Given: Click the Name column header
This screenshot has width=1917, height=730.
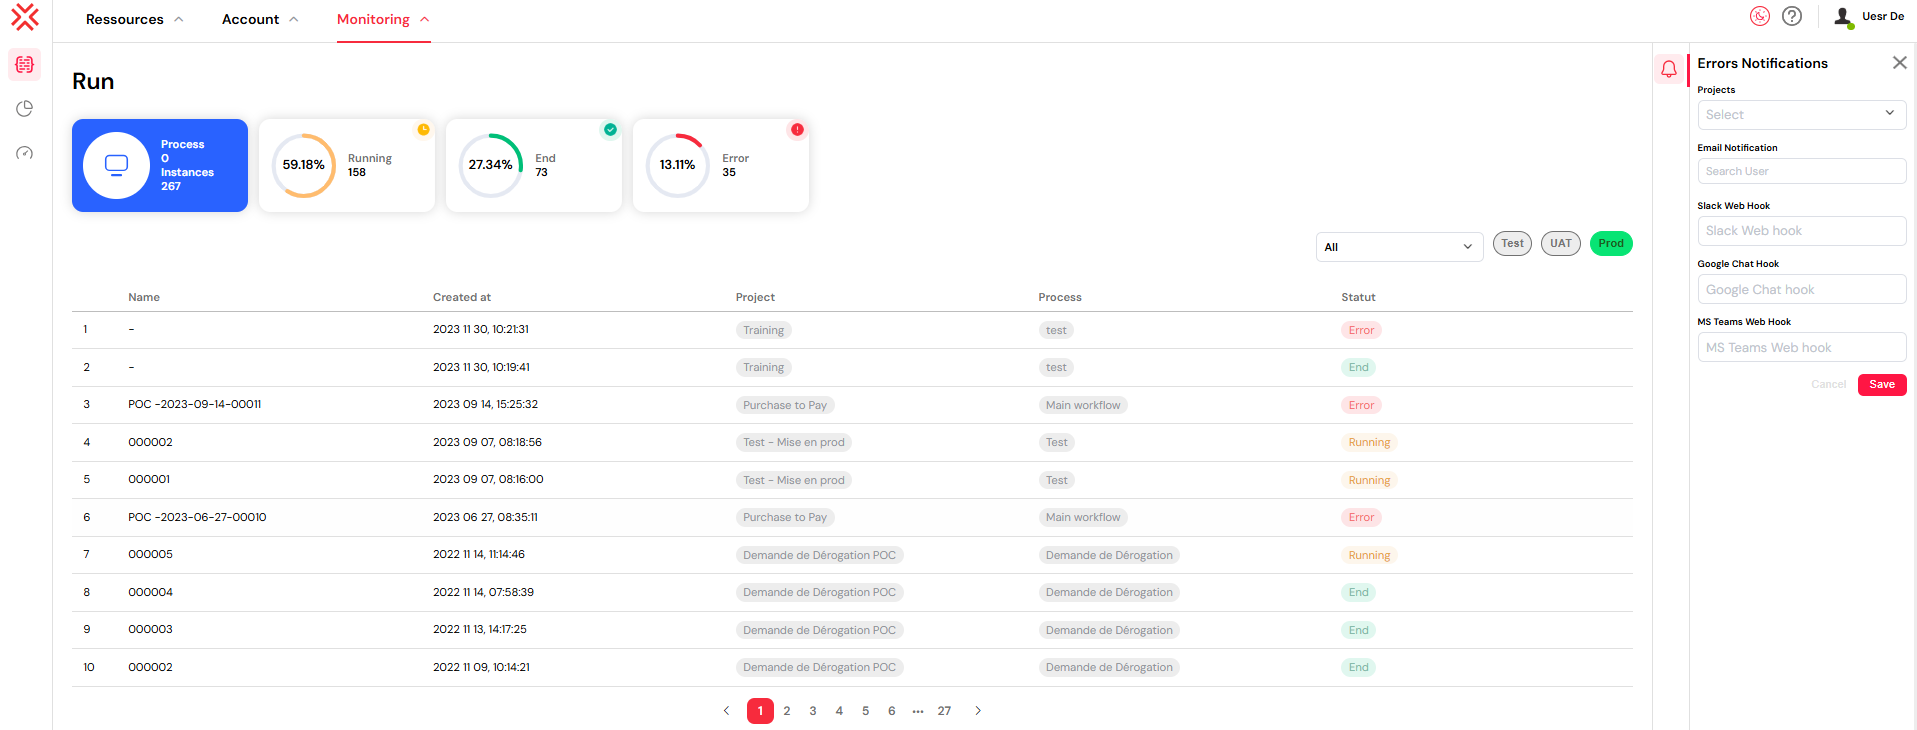Looking at the screenshot, I should (144, 297).
